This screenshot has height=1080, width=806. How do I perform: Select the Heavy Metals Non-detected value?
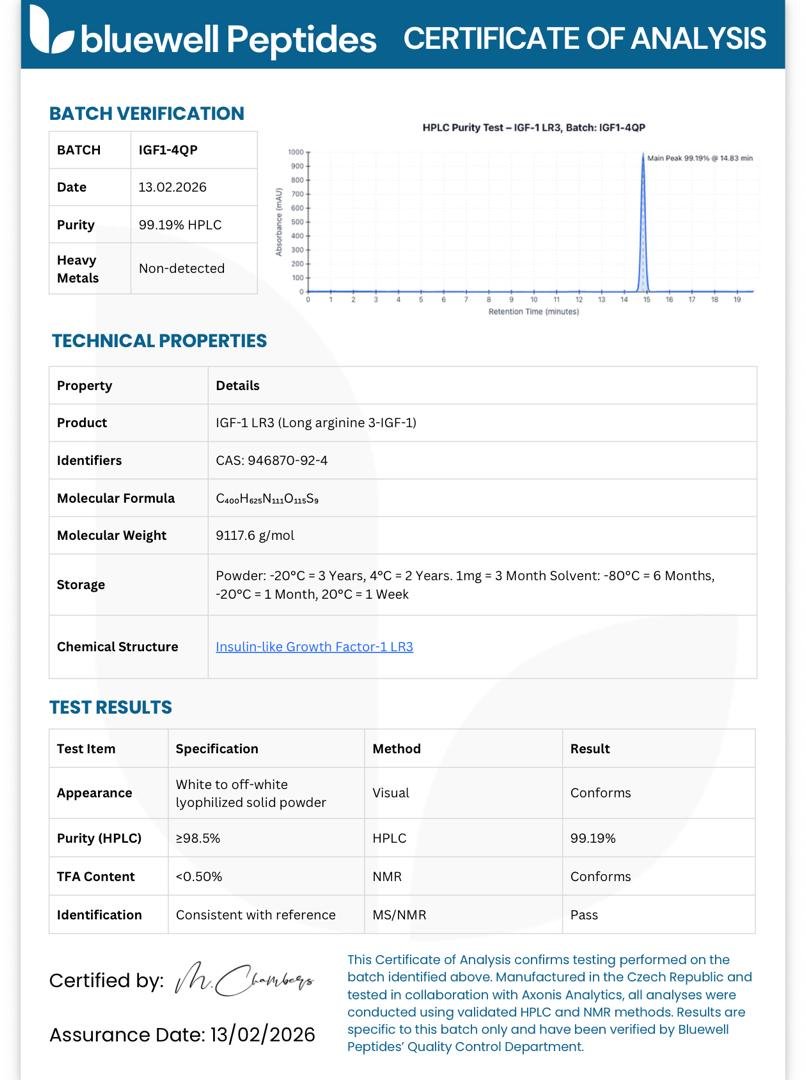[182, 269]
